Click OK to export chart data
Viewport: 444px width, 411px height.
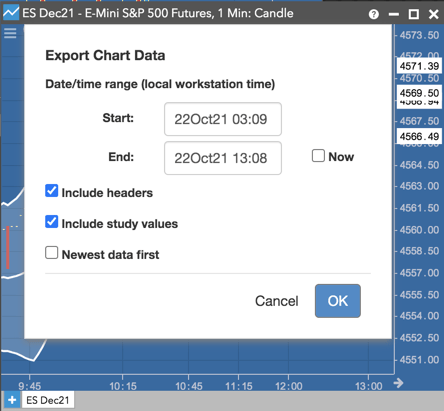(x=338, y=301)
